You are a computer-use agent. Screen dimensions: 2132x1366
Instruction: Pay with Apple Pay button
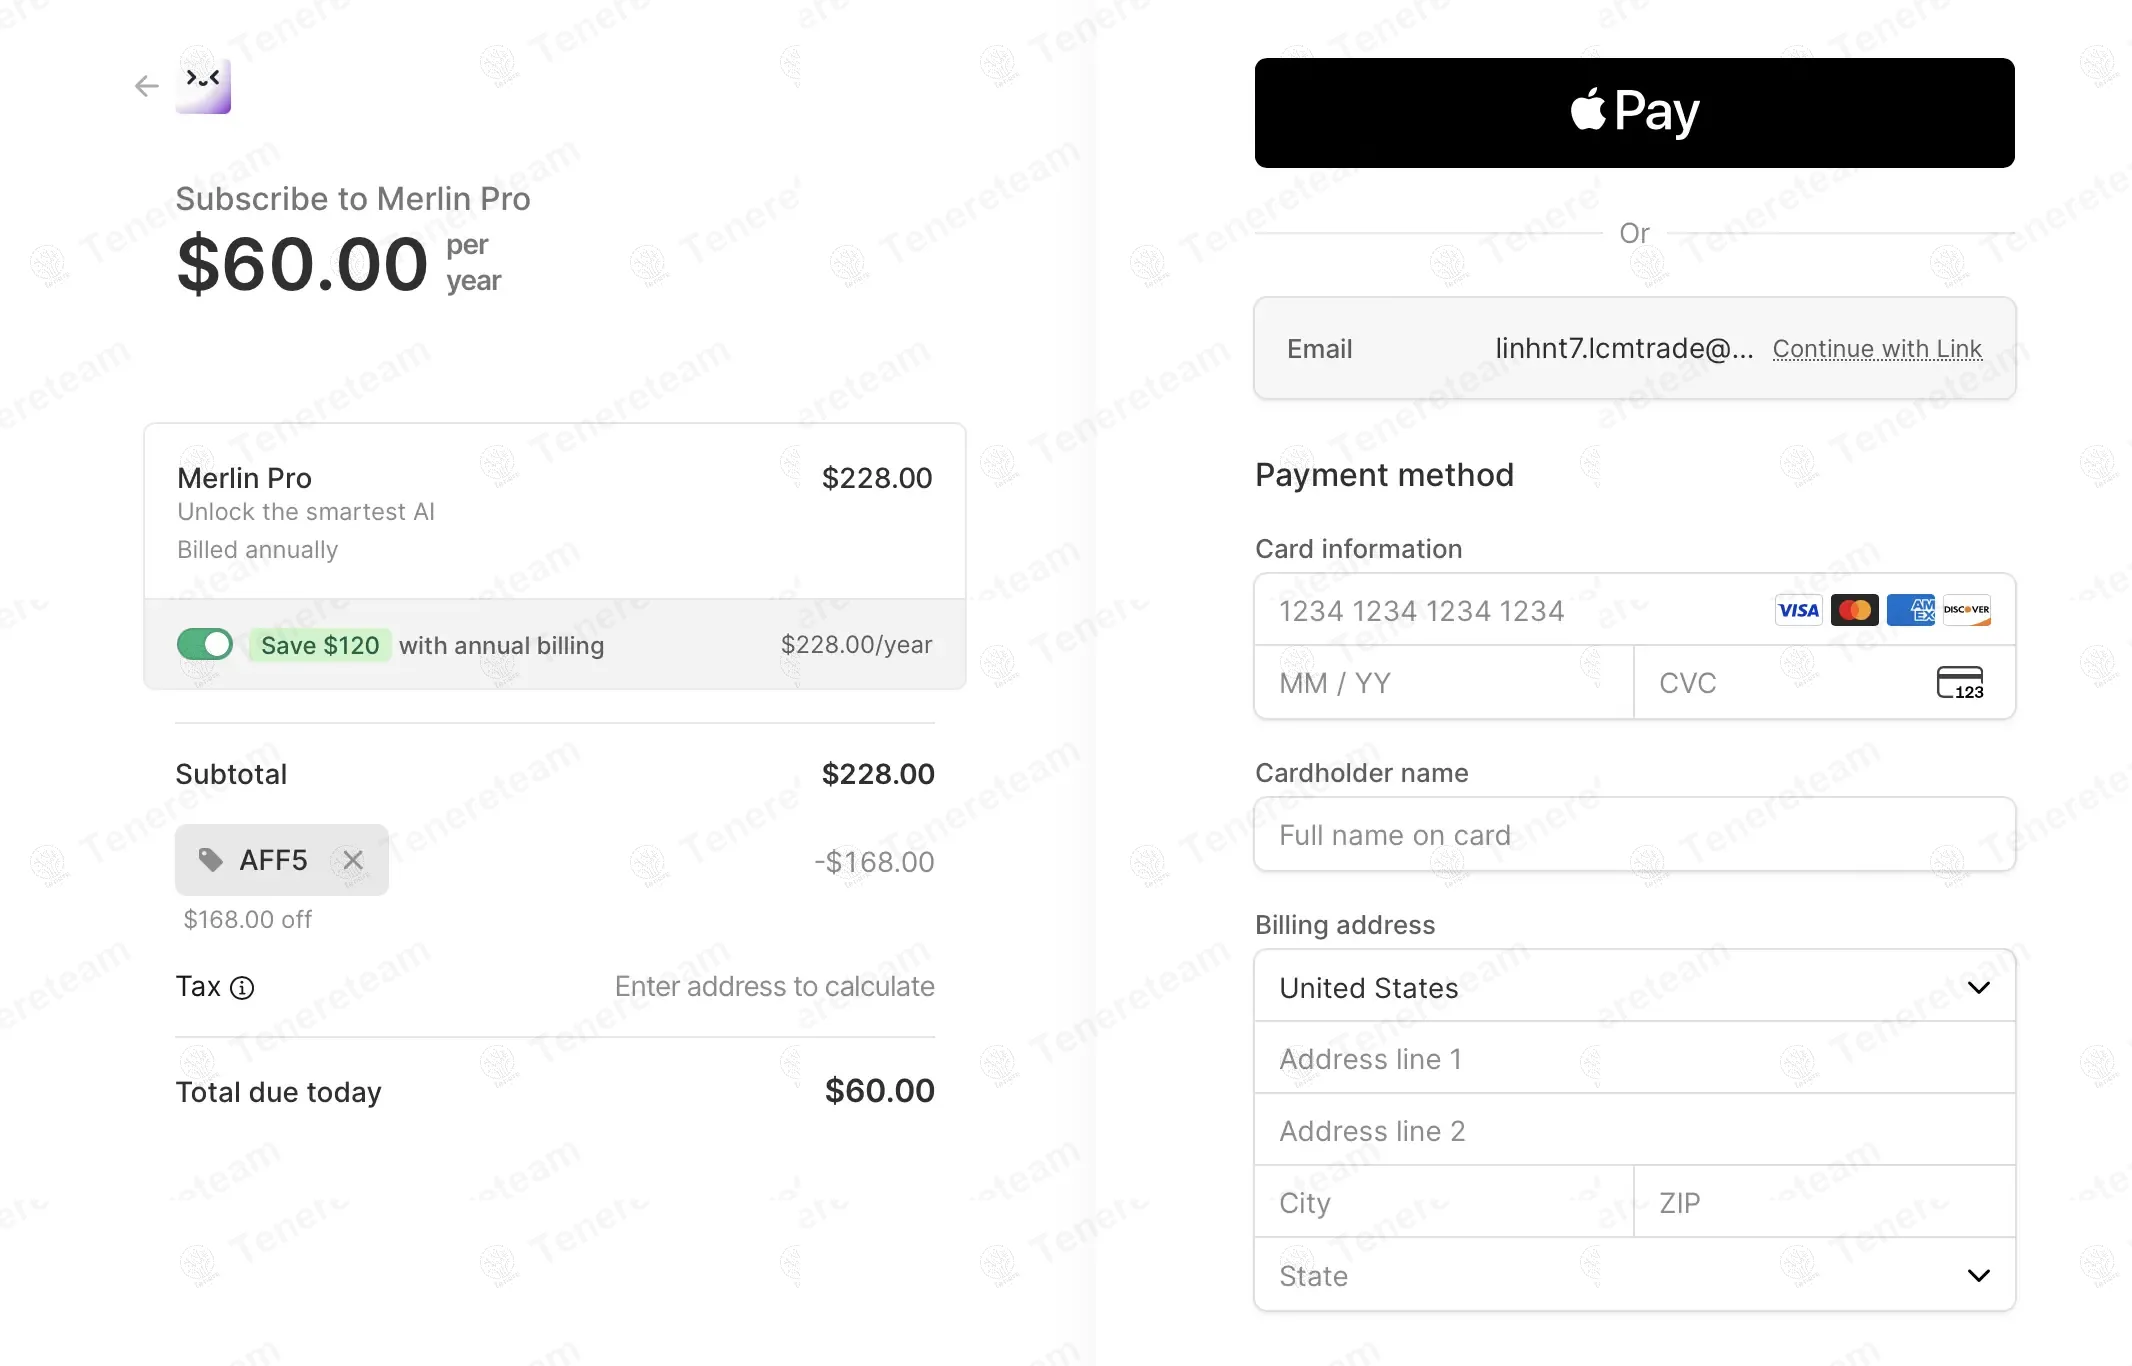1634,113
